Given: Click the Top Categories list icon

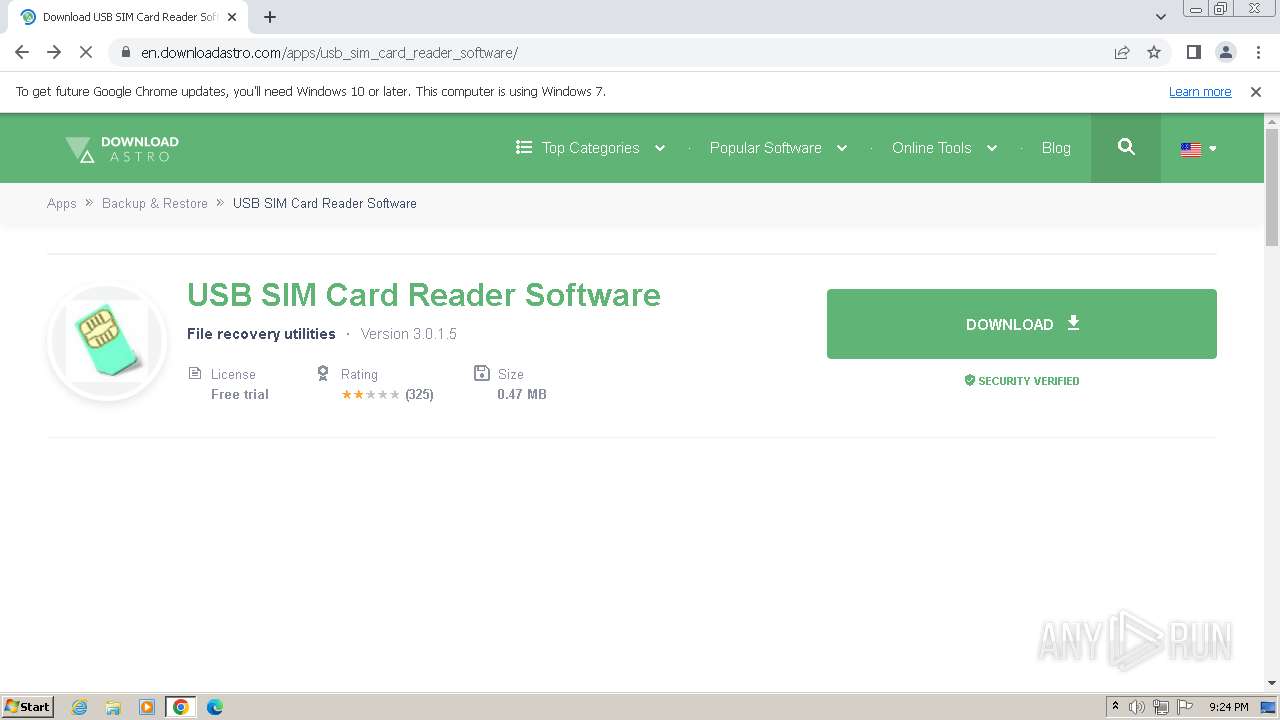Looking at the screenshot, I should click(524, 147).
